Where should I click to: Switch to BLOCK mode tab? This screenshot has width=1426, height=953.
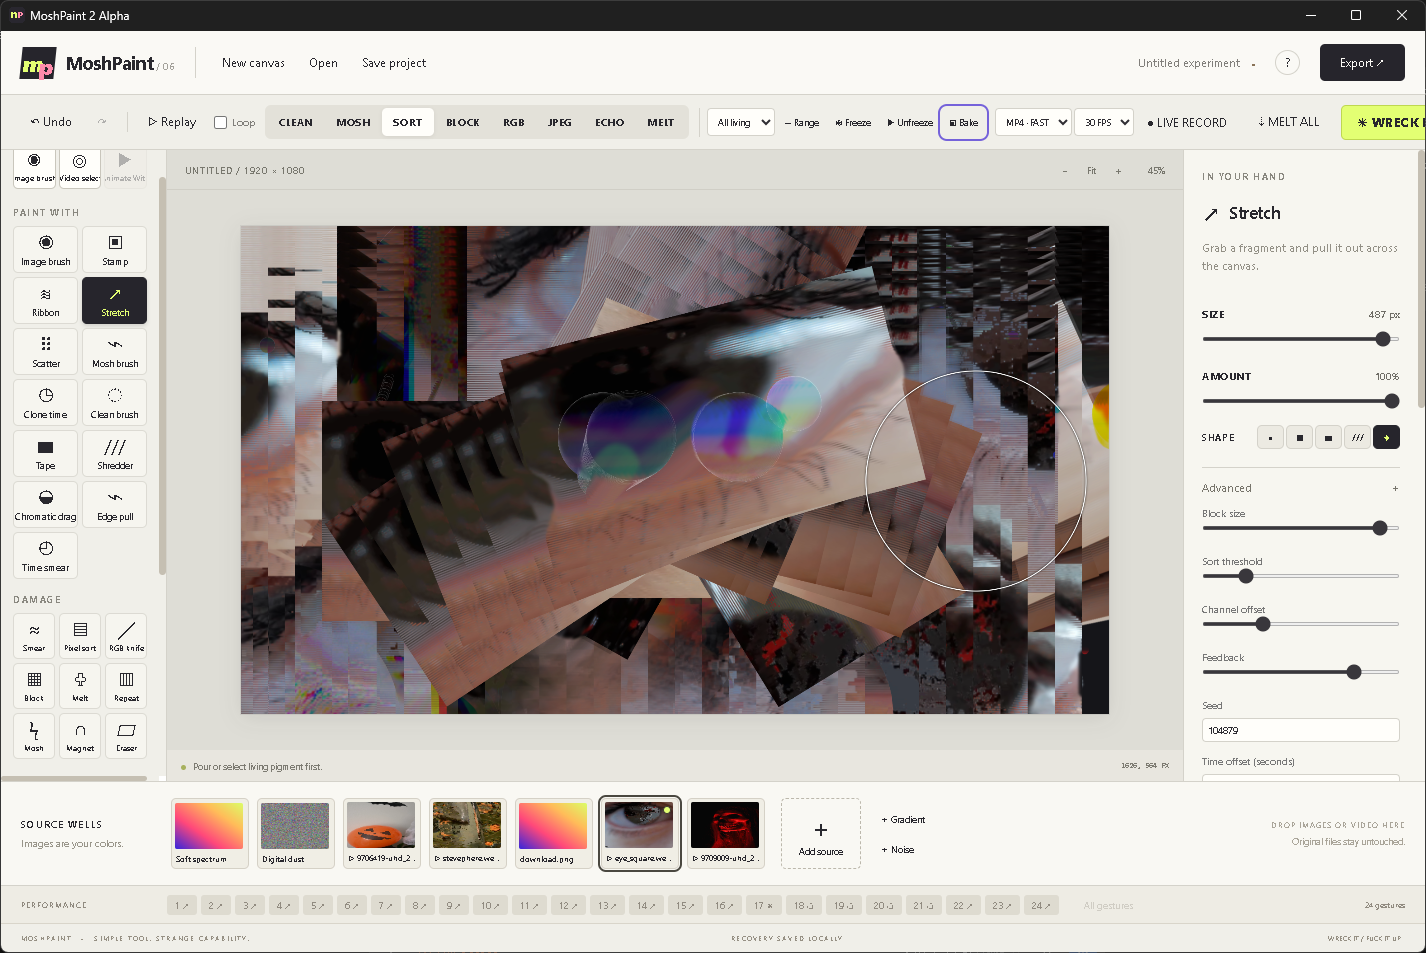coord(462,123)
